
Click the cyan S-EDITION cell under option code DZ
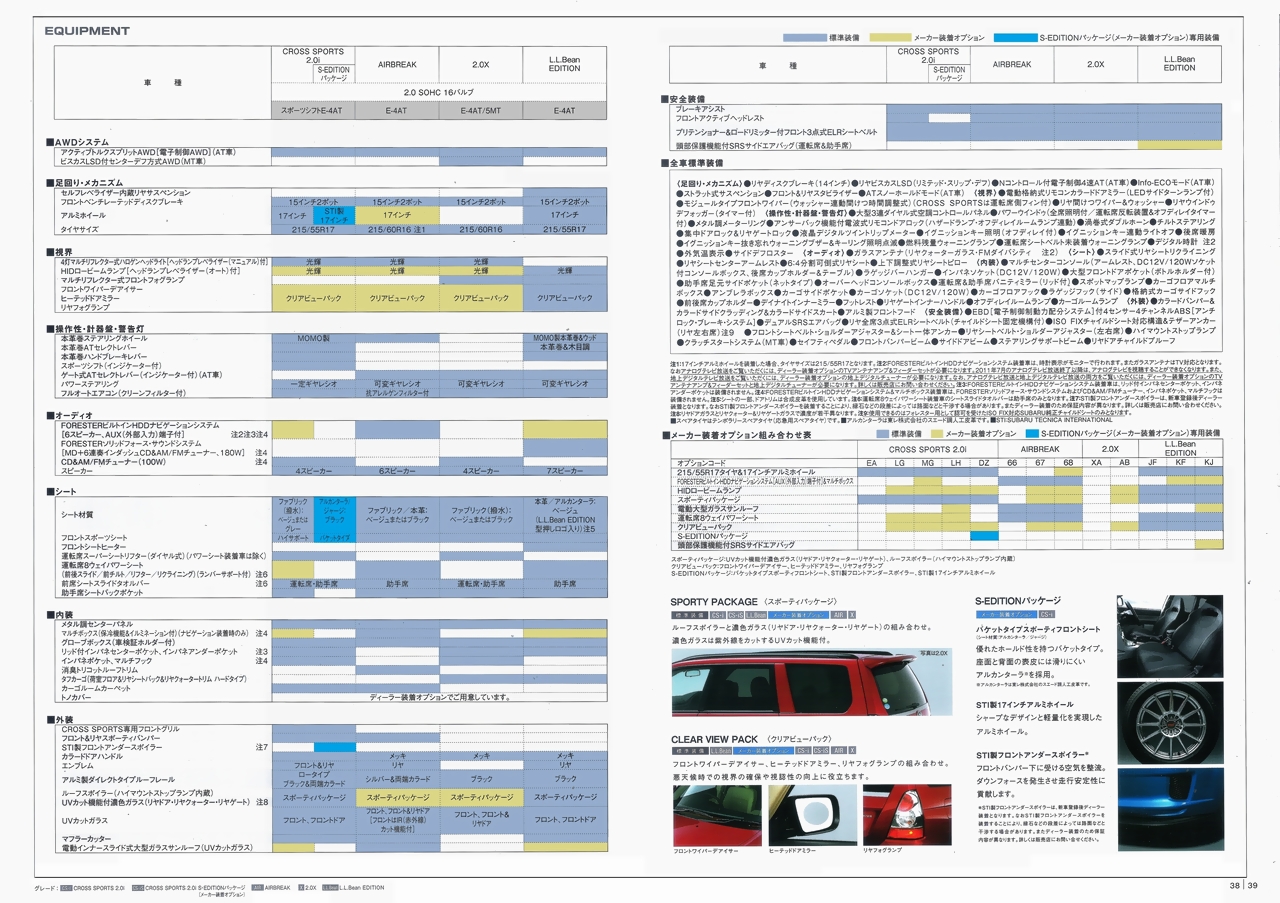point(984,536)
